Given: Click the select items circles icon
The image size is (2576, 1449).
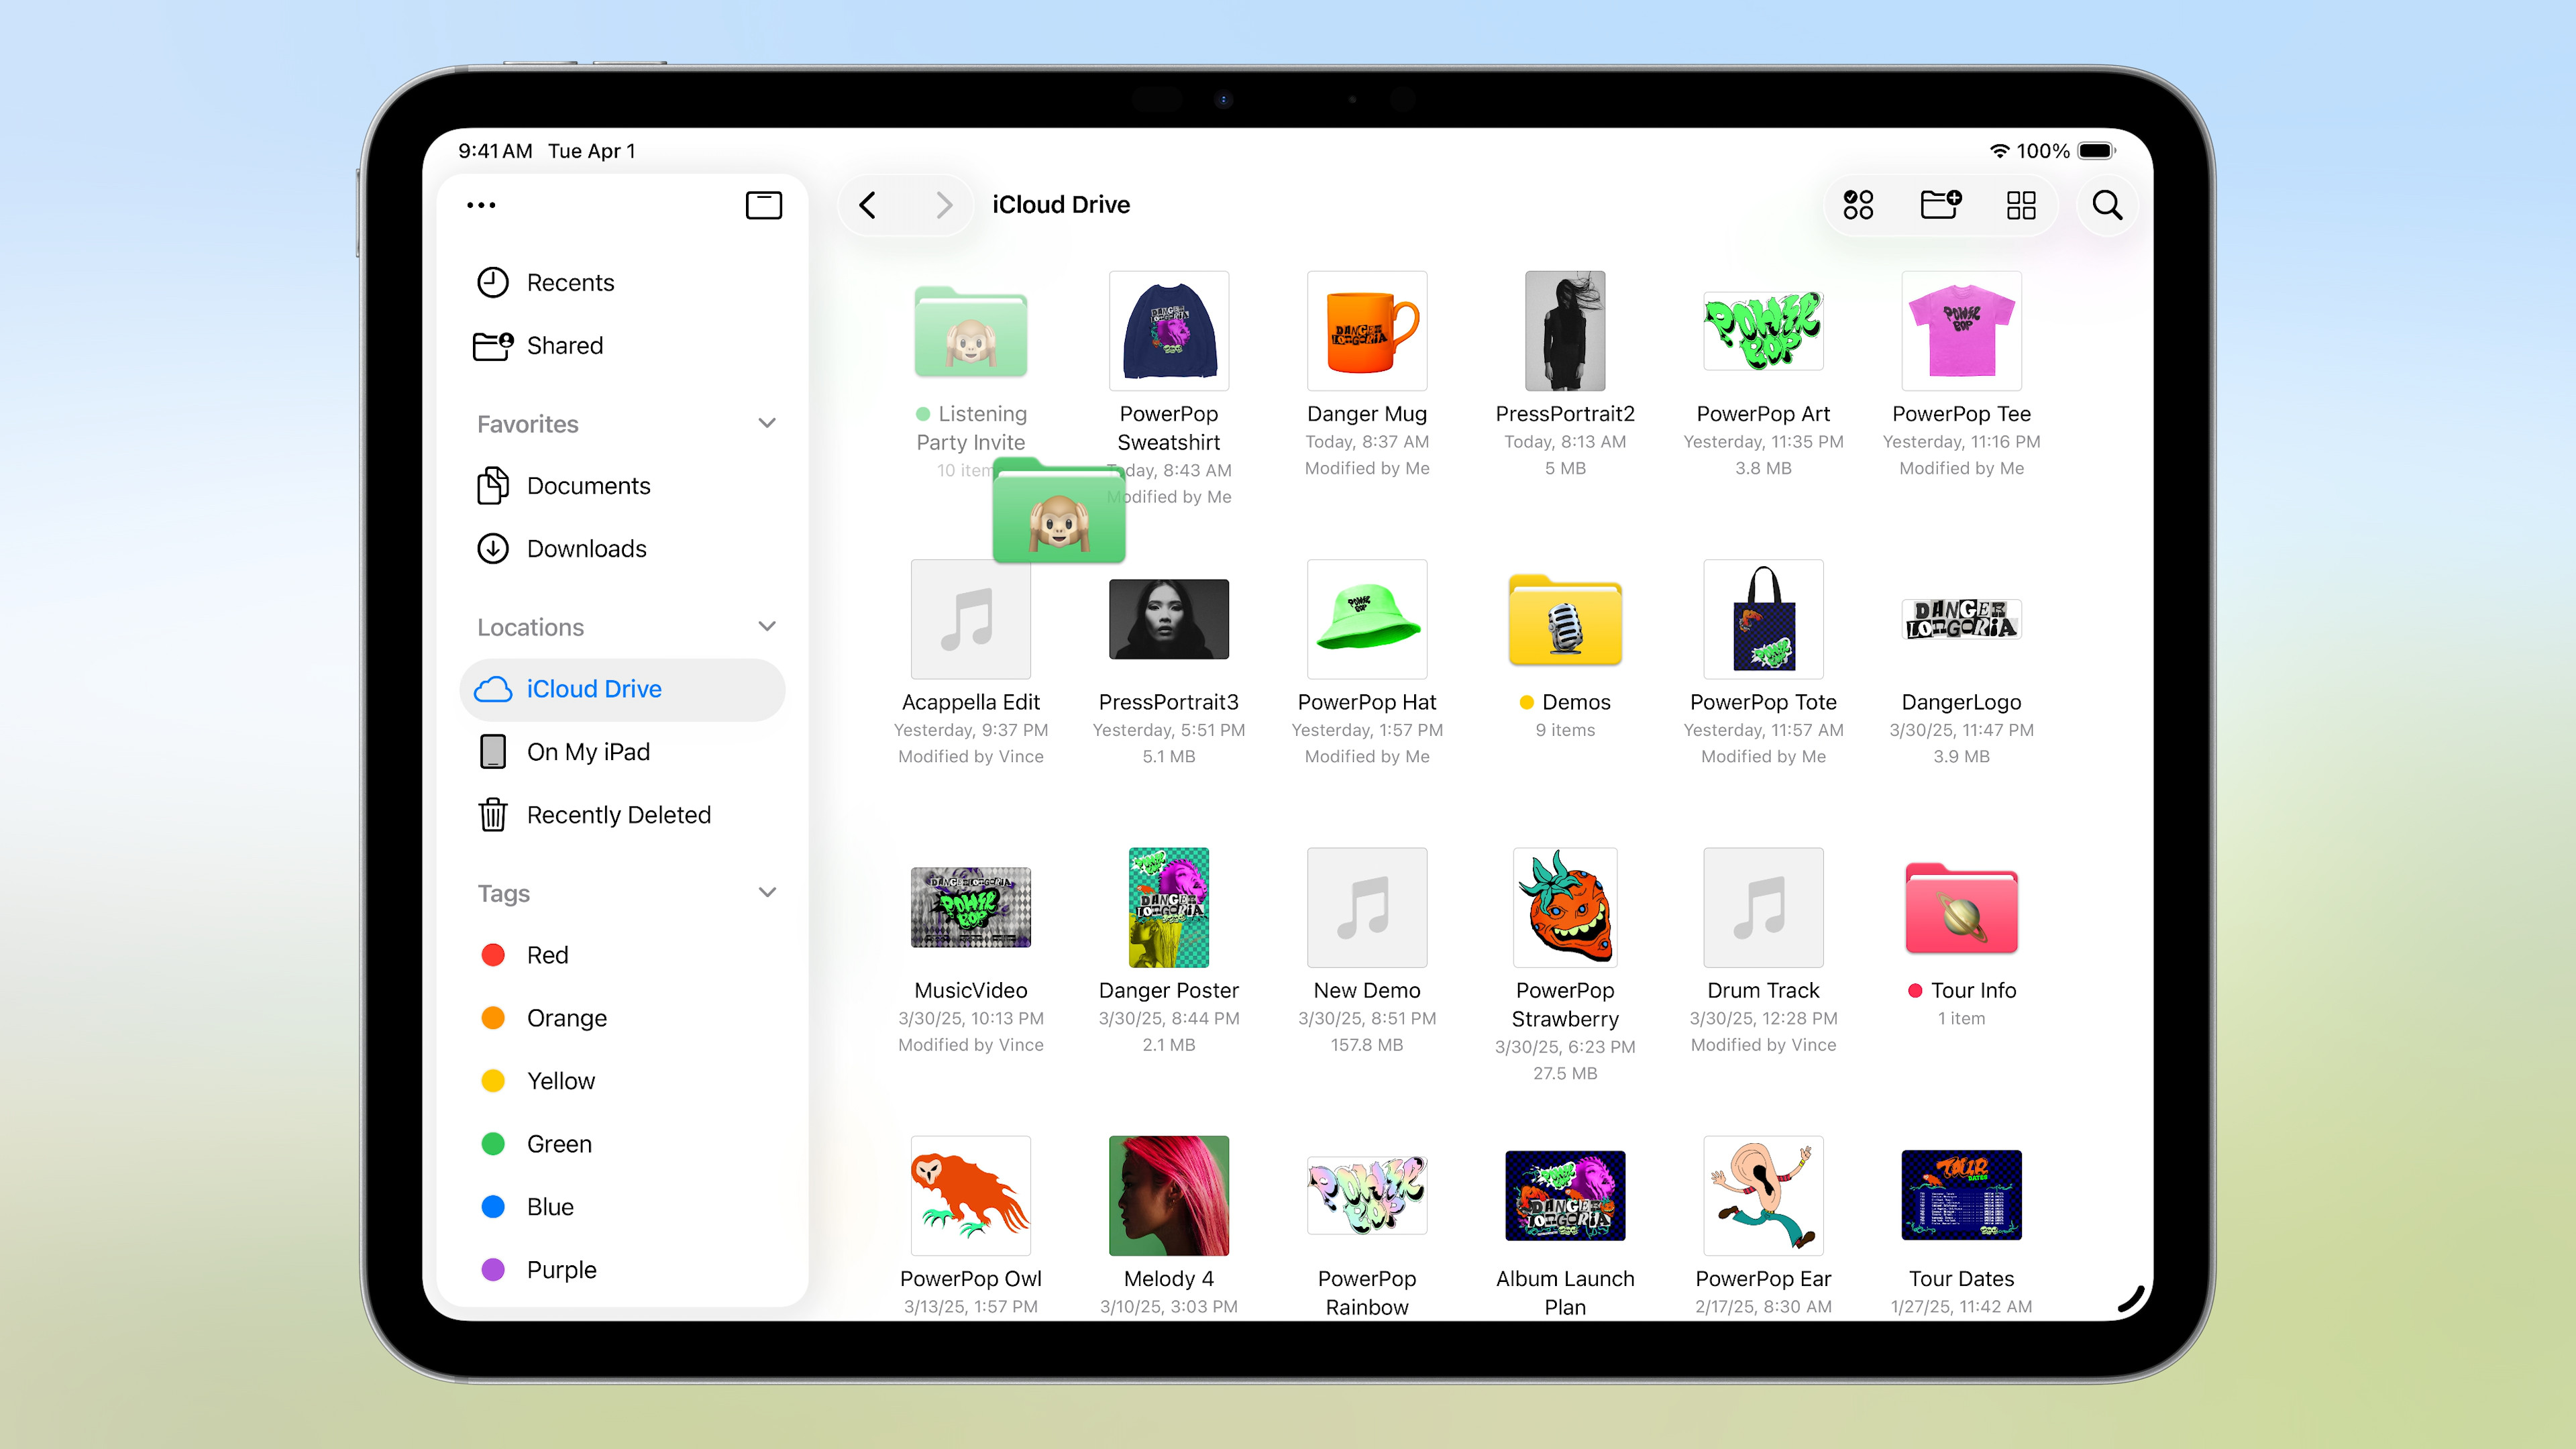Looking at the screenshot, I should point(1858,205).
